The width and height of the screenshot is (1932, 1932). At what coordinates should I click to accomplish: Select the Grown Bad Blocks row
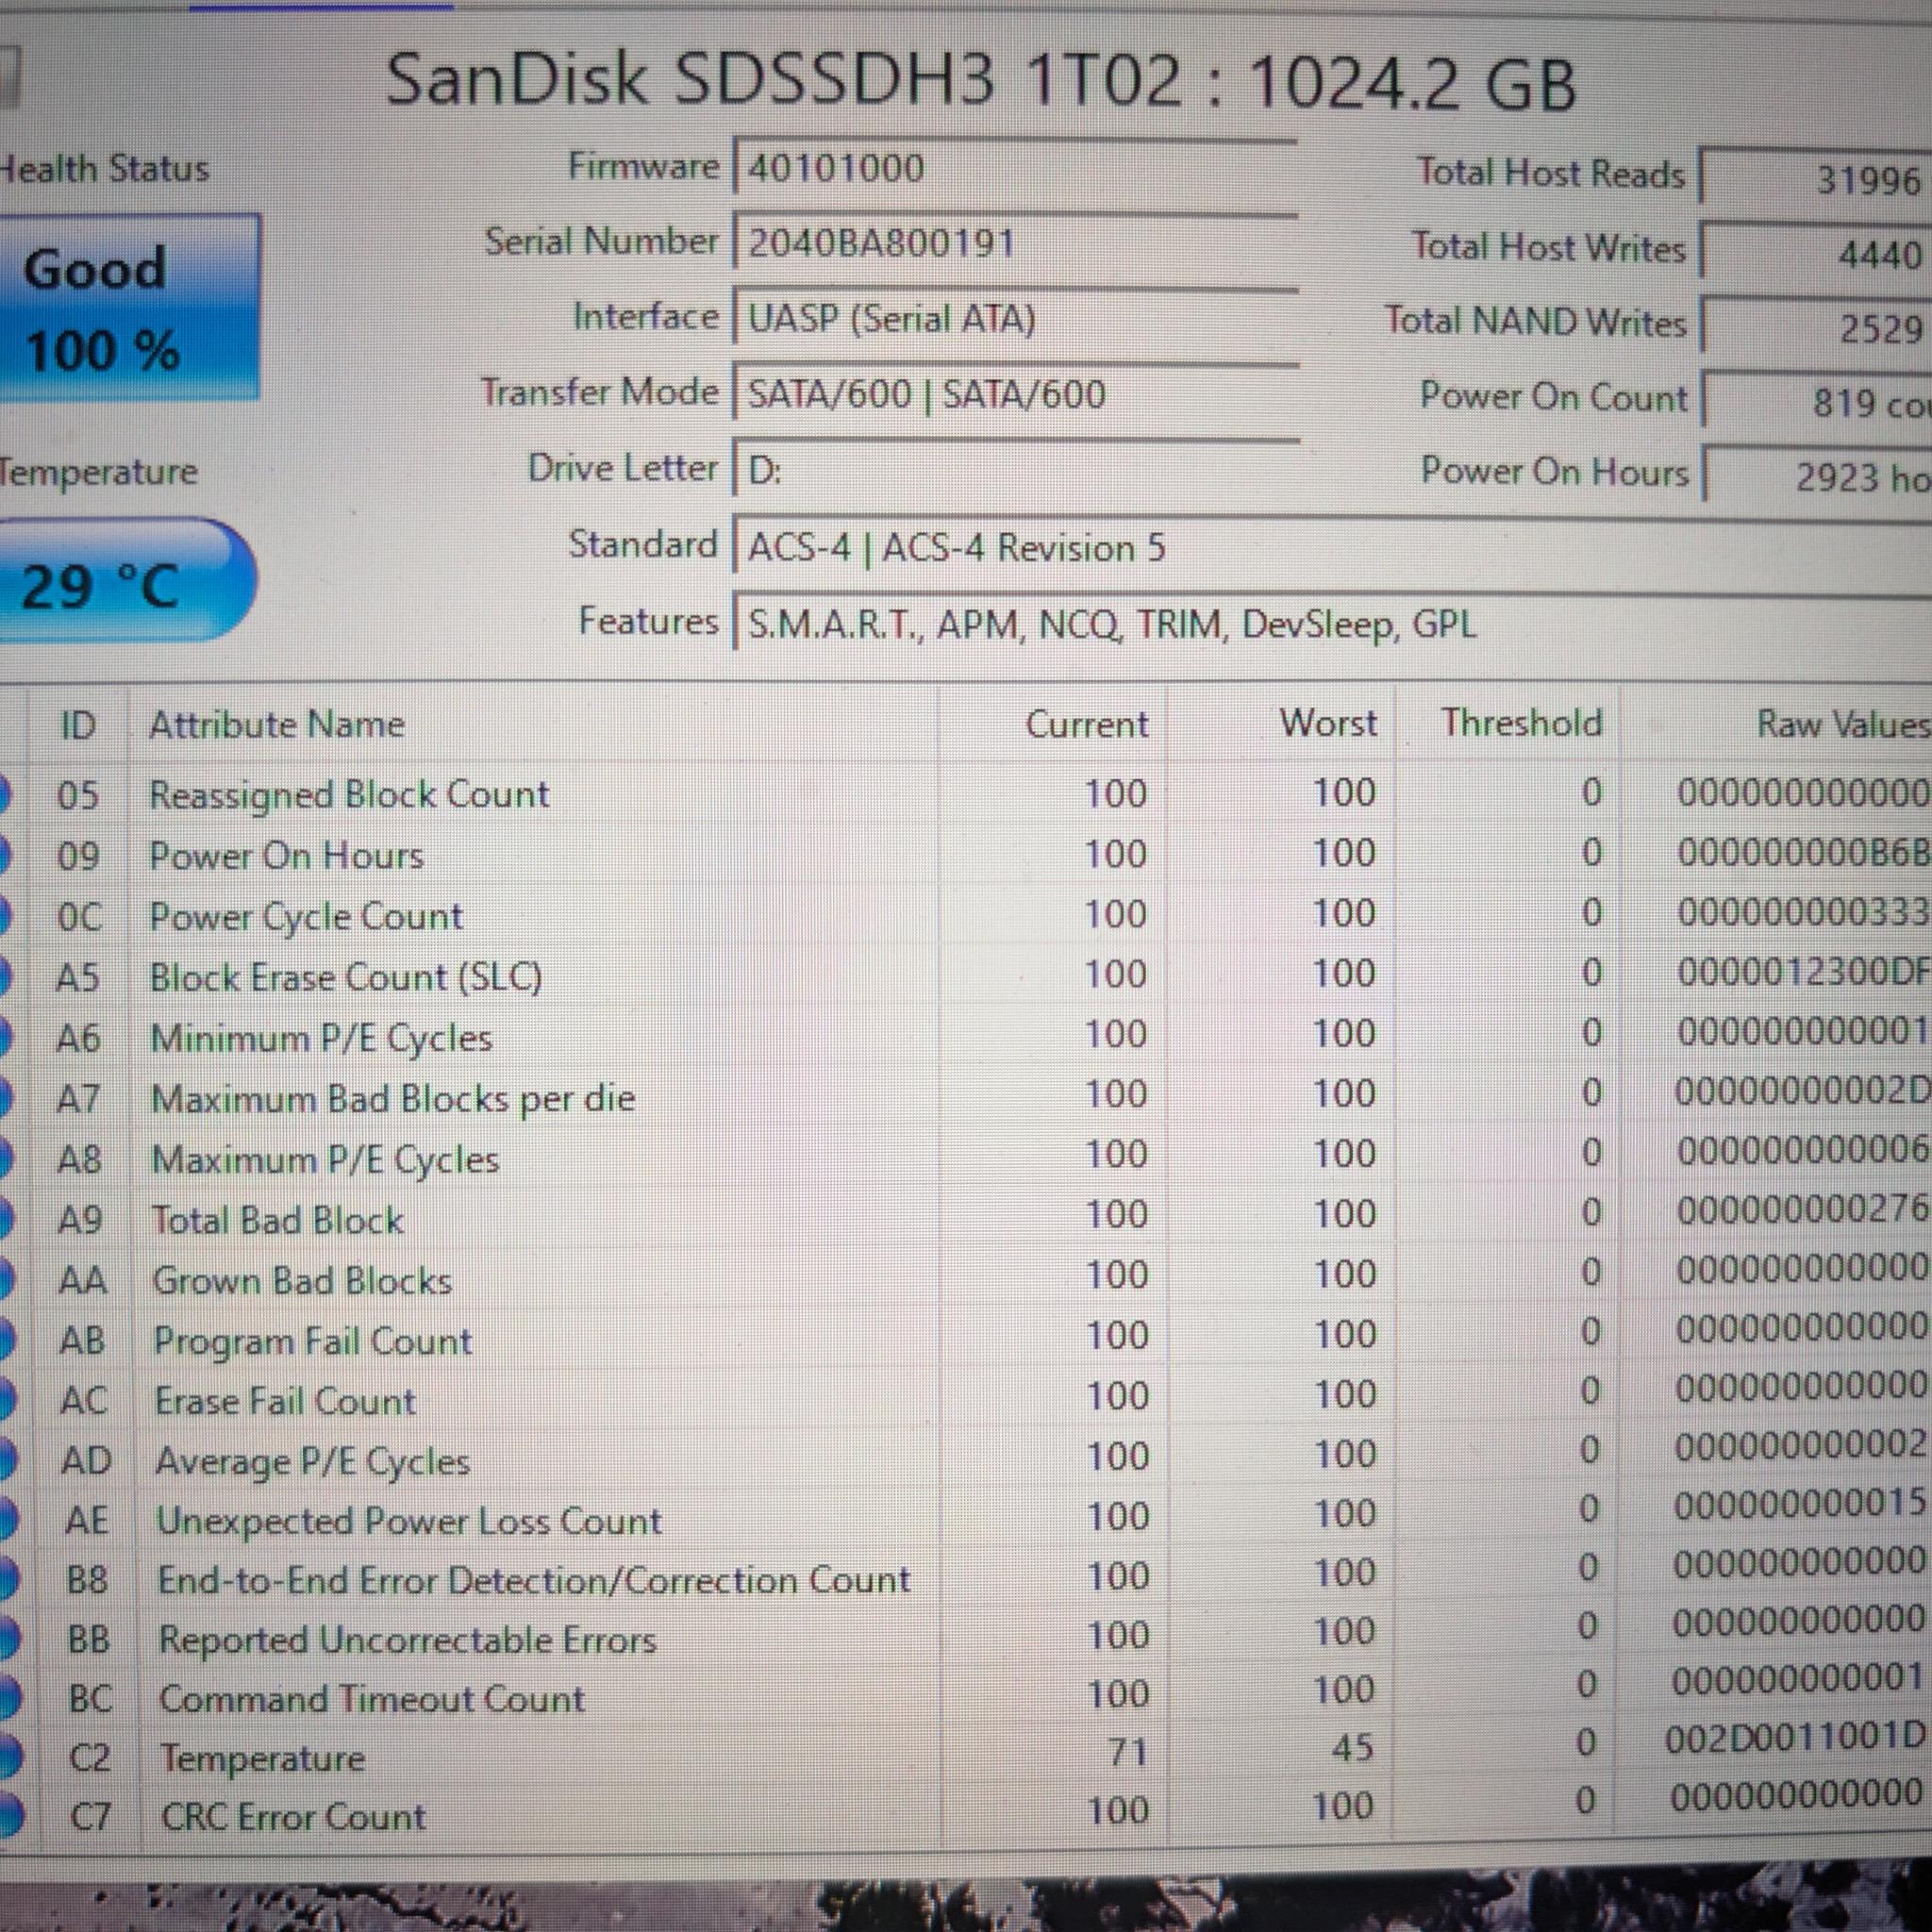pos(966,1277)
